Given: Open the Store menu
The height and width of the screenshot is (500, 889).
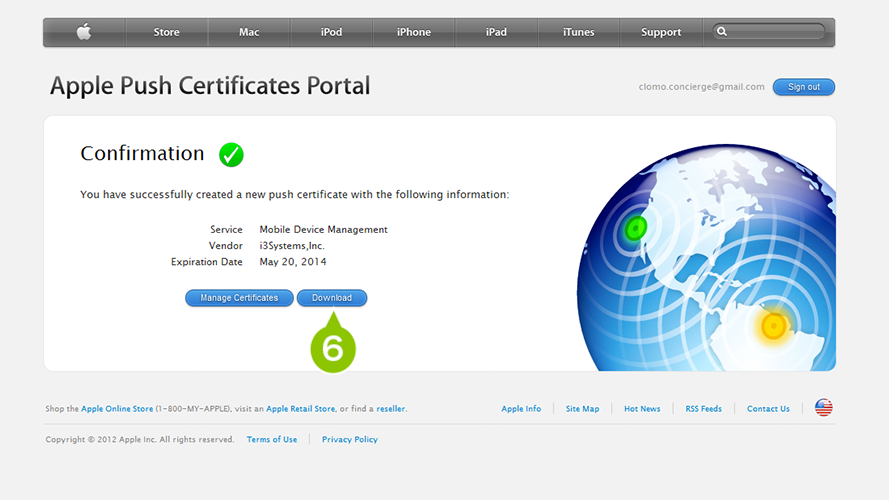Looking at the screenshot, I should point(167,32).
